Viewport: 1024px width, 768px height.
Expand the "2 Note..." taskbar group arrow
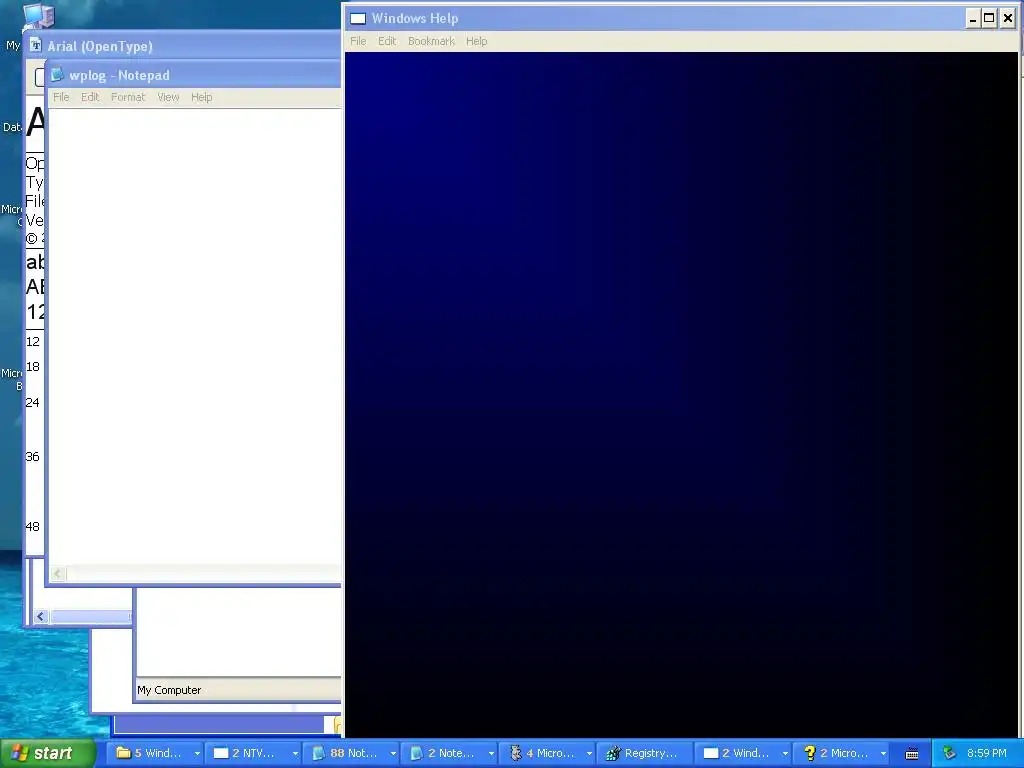pos(490,754)
